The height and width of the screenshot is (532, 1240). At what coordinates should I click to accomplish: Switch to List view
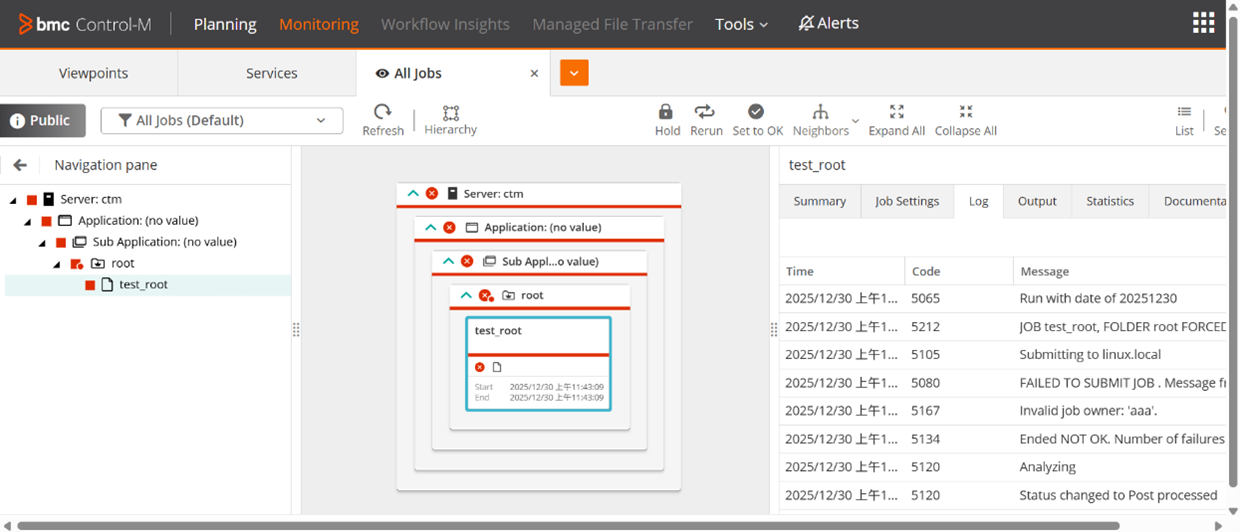click(x=1184, y=113)
